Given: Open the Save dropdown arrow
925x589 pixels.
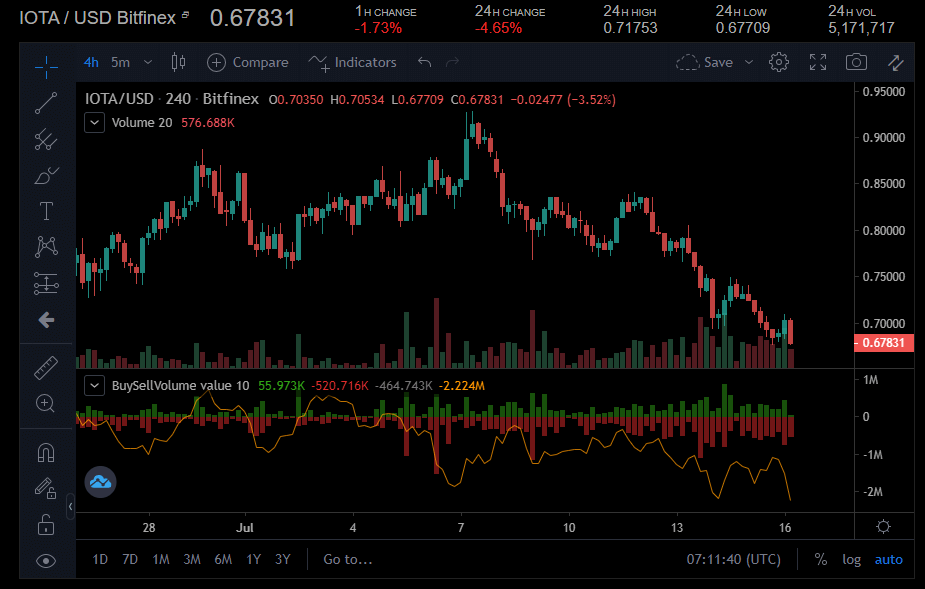Looking at the screenshot, I should tap(749, 62).
